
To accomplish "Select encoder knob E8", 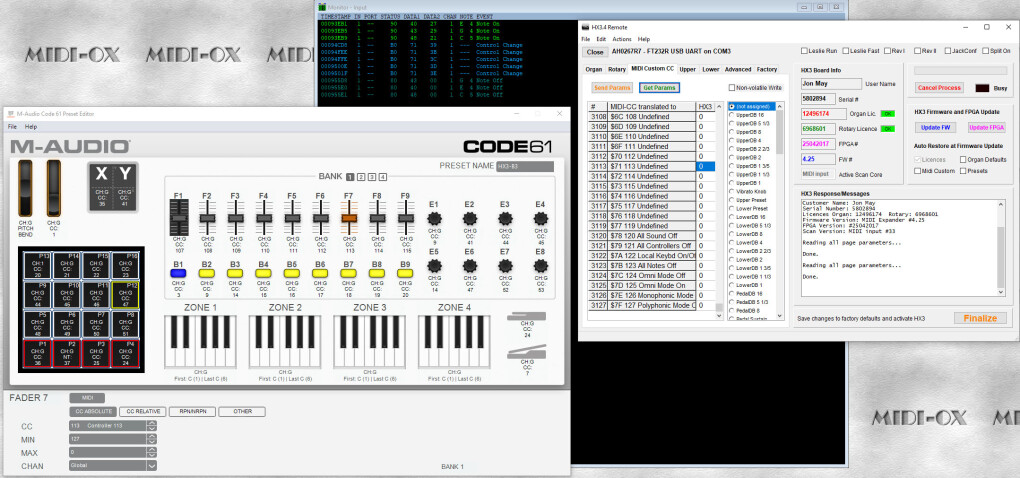I will (540, 266).
